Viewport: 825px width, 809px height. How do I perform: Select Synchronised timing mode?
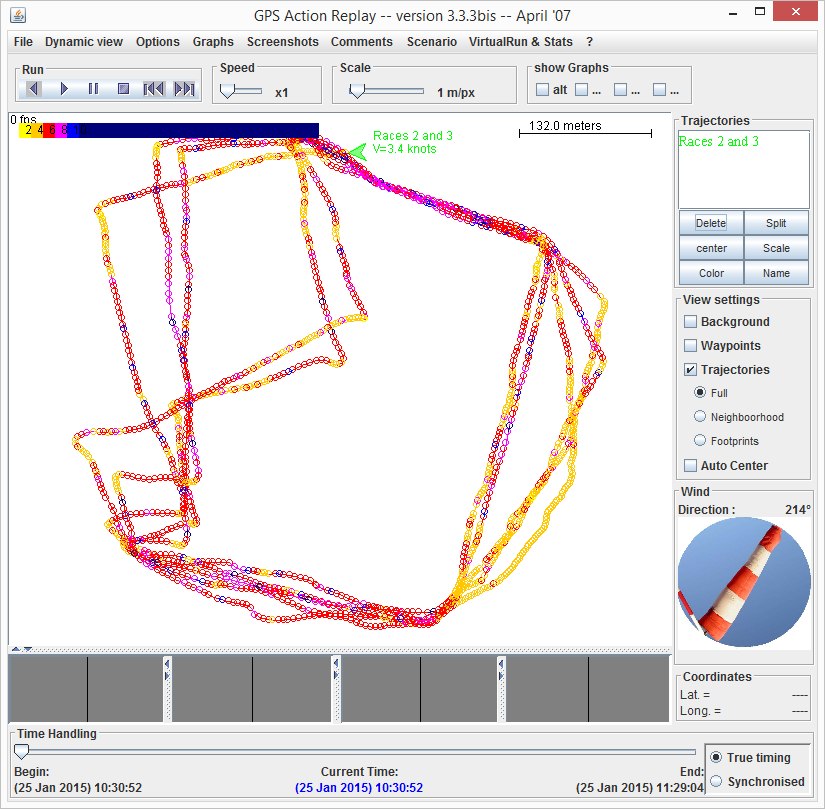click(716, 782)
